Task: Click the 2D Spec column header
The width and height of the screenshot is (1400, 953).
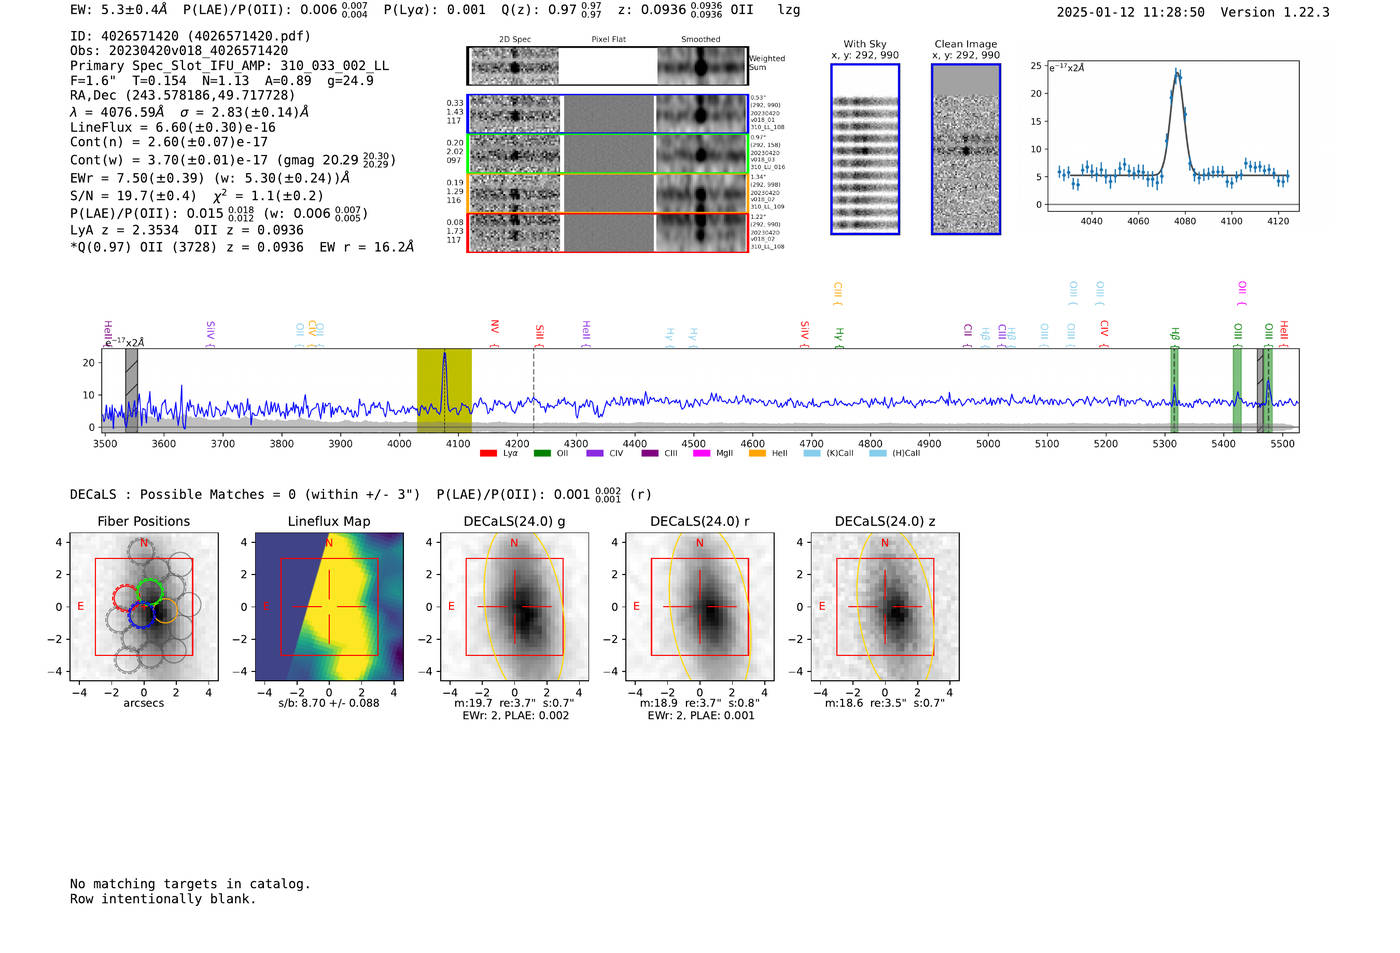Action: click(x=515, y=40)
